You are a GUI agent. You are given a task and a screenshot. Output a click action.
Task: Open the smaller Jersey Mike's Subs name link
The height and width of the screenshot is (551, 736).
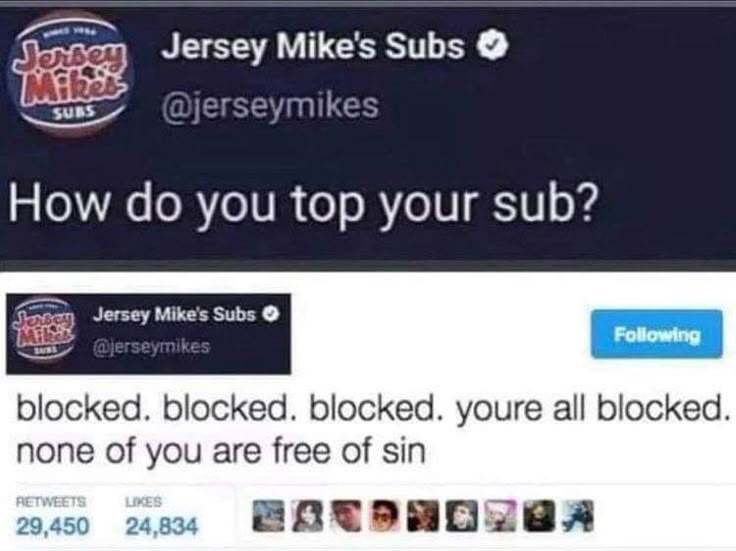[x=174, y=314]
